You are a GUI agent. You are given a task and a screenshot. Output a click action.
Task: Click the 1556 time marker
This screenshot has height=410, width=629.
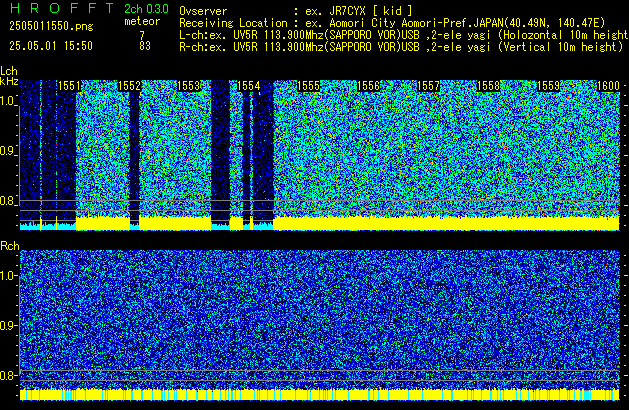[368, 86]
